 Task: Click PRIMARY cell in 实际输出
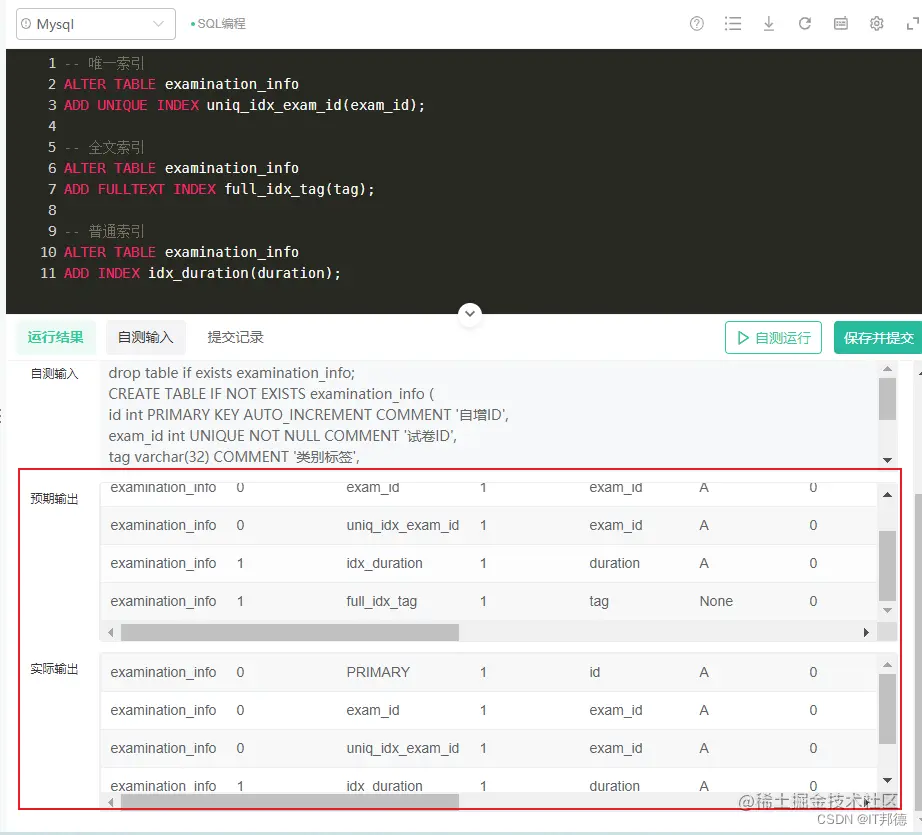(x=378, y=672)
